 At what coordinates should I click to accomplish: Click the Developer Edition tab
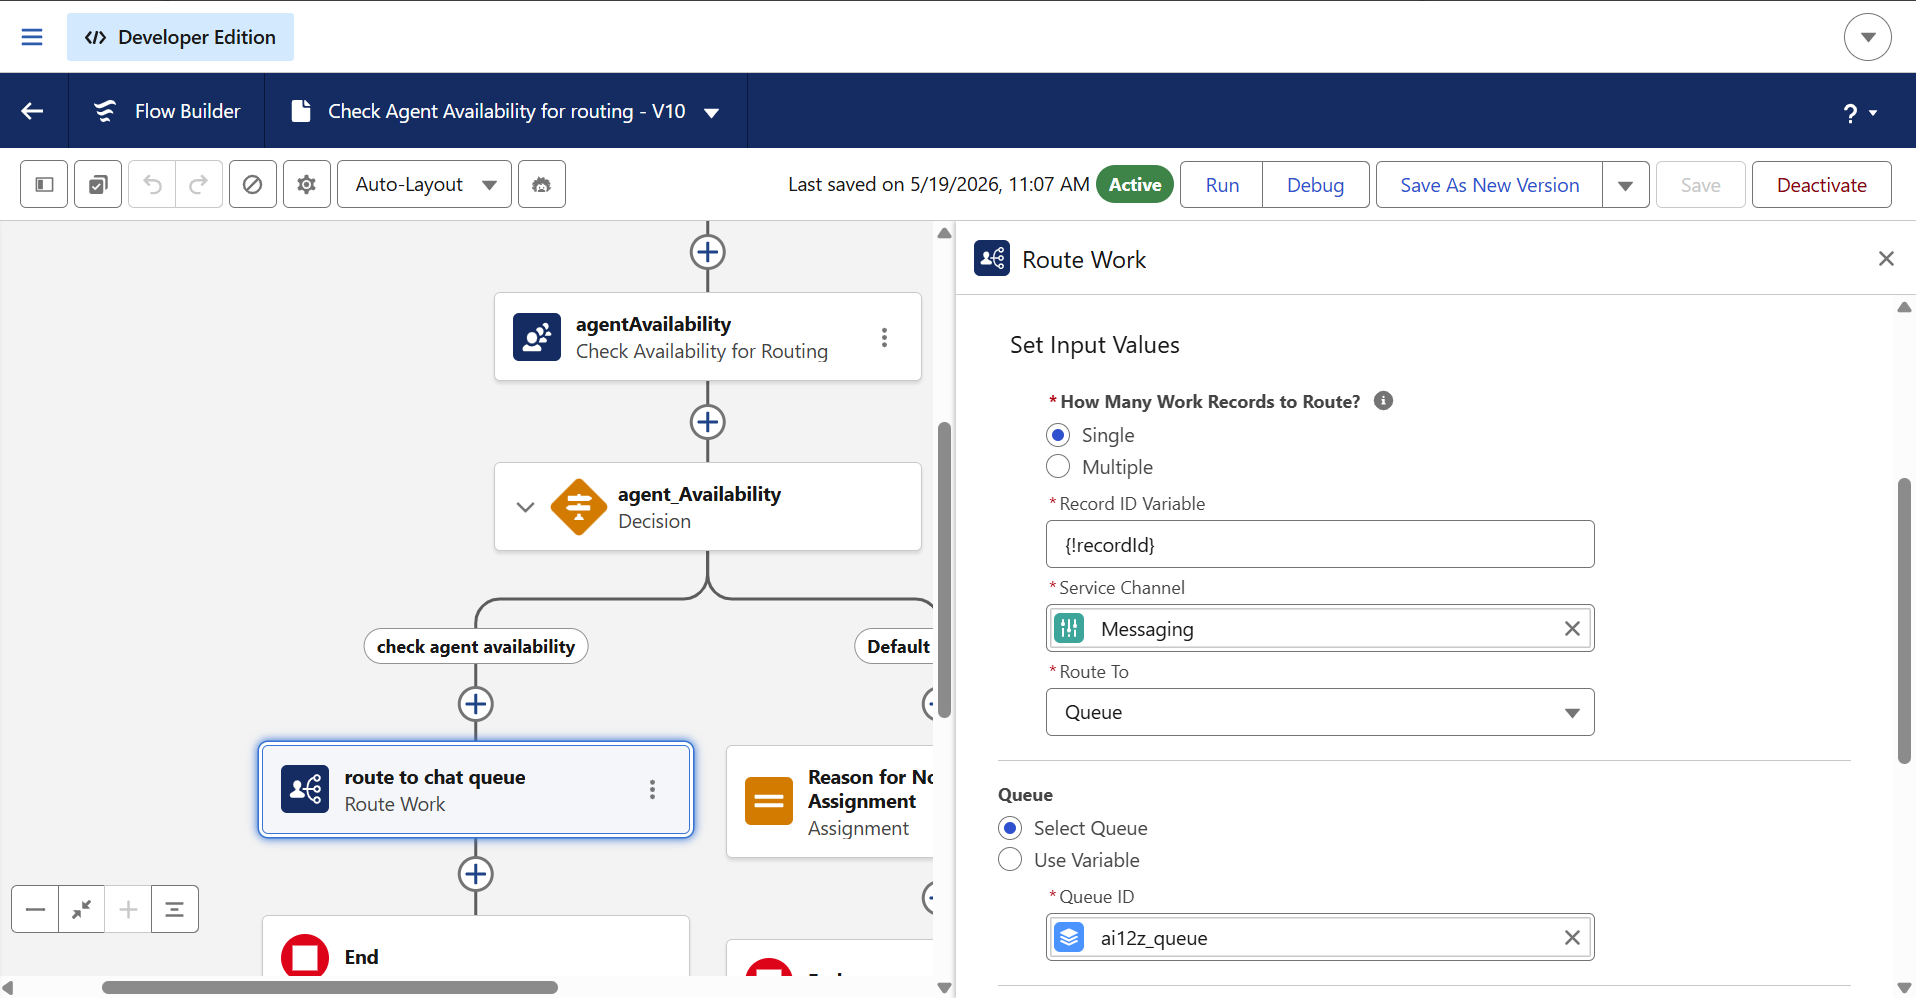[180, 37]
